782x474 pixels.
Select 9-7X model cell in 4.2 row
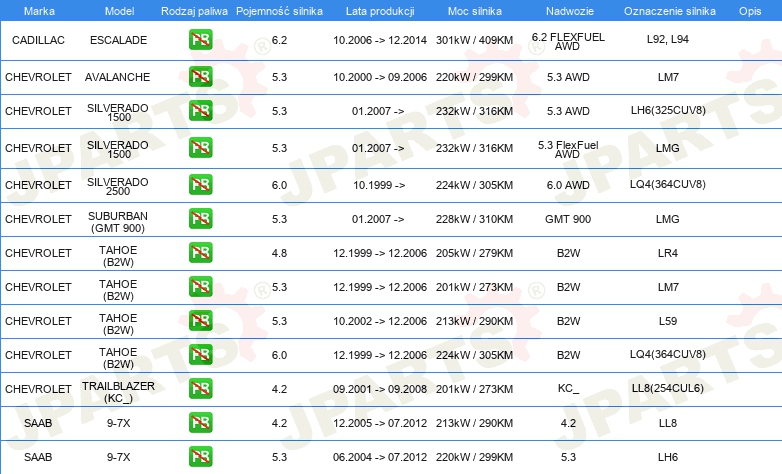(118, 423)
